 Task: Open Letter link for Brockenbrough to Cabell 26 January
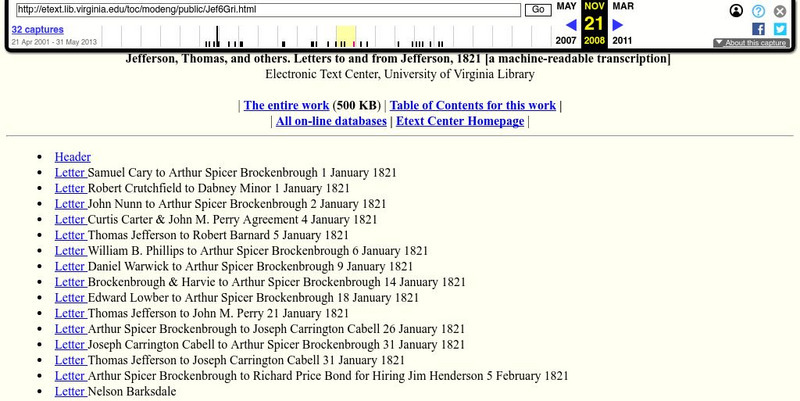coord(71,329)
